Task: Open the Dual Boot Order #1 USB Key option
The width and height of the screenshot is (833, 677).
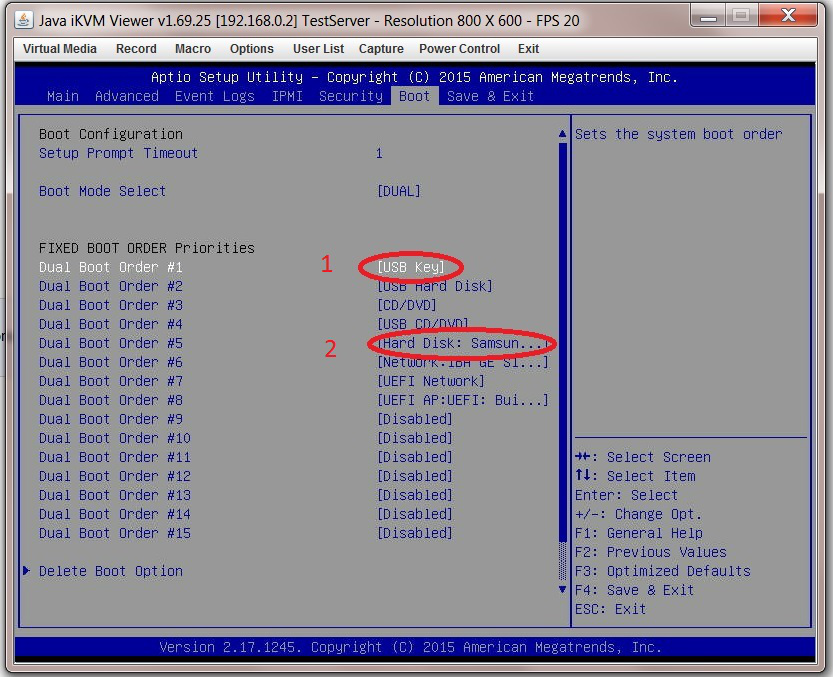Action: click(x=410, y=267)
